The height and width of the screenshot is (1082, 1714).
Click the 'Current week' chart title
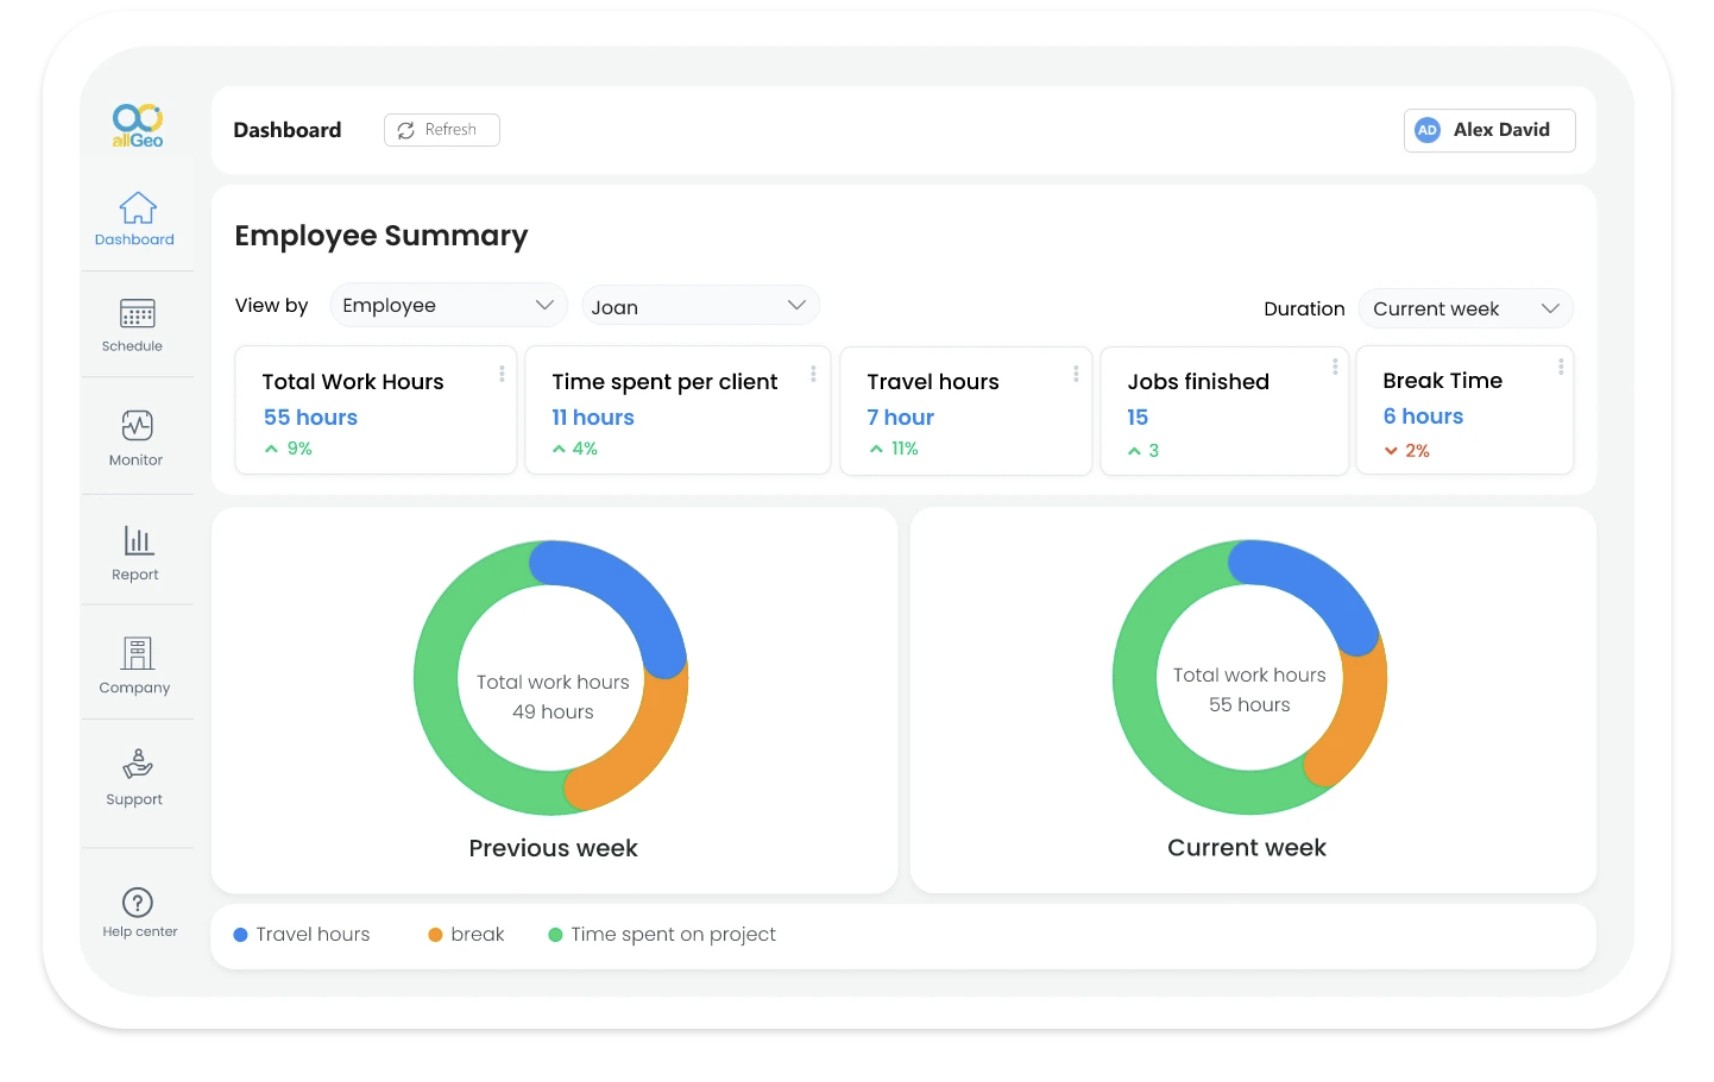[1247, 847]
